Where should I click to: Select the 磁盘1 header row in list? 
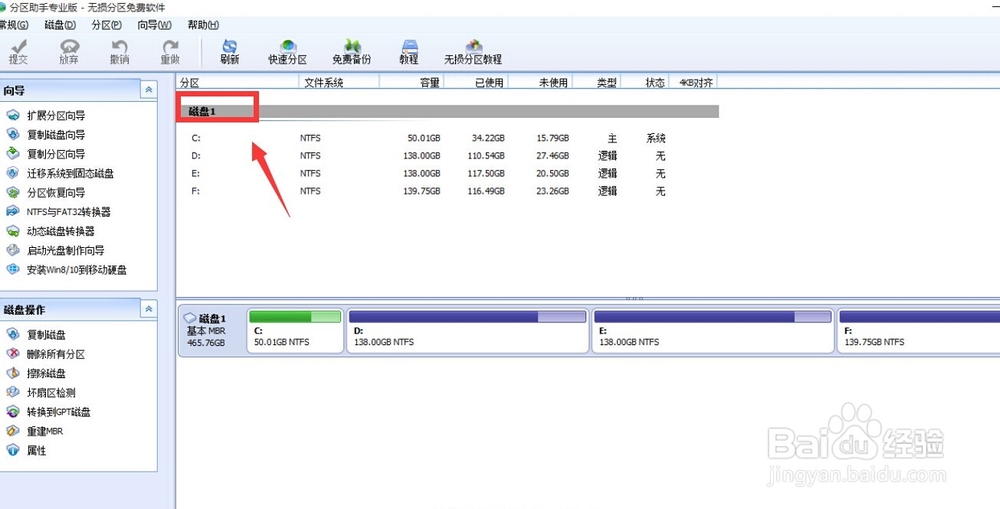[x=448, y=111]
